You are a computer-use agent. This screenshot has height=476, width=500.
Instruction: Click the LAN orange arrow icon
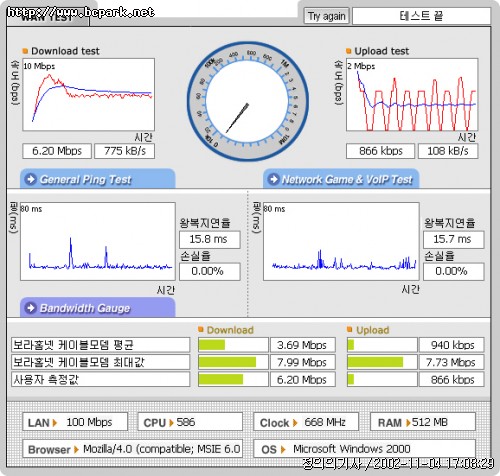[55, 423]
